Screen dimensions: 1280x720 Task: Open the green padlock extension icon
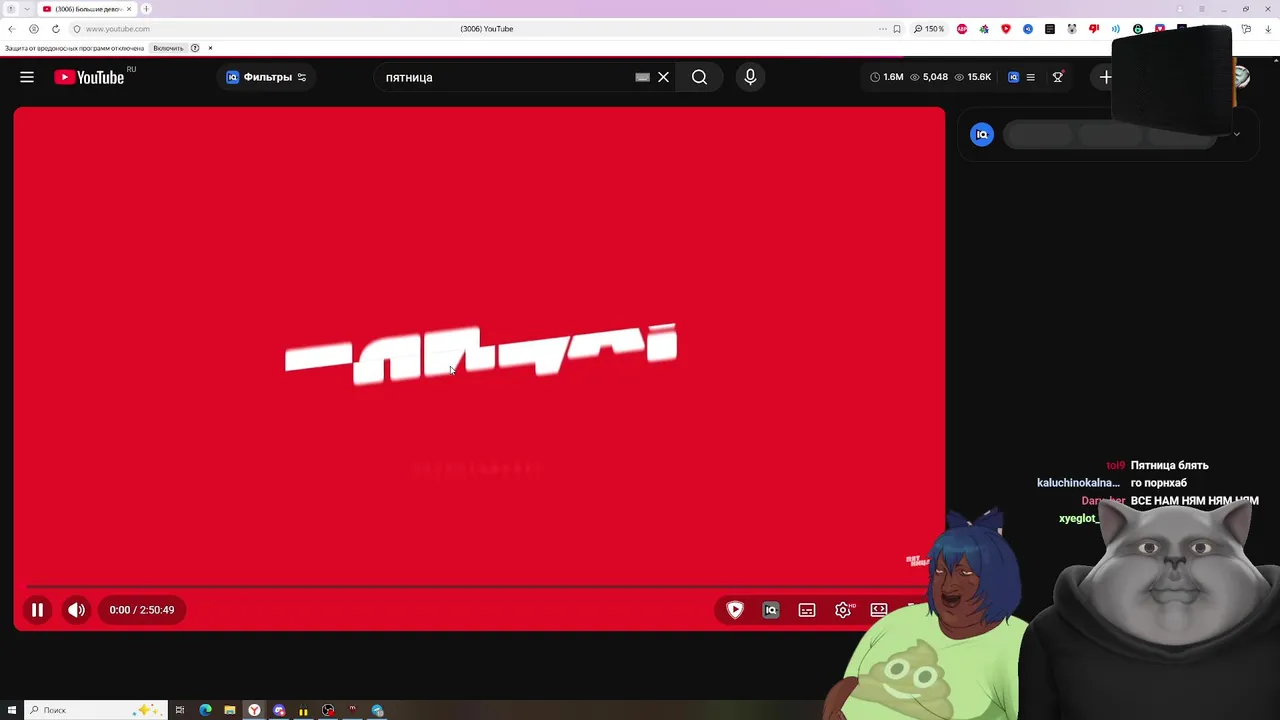(1138, 29)
